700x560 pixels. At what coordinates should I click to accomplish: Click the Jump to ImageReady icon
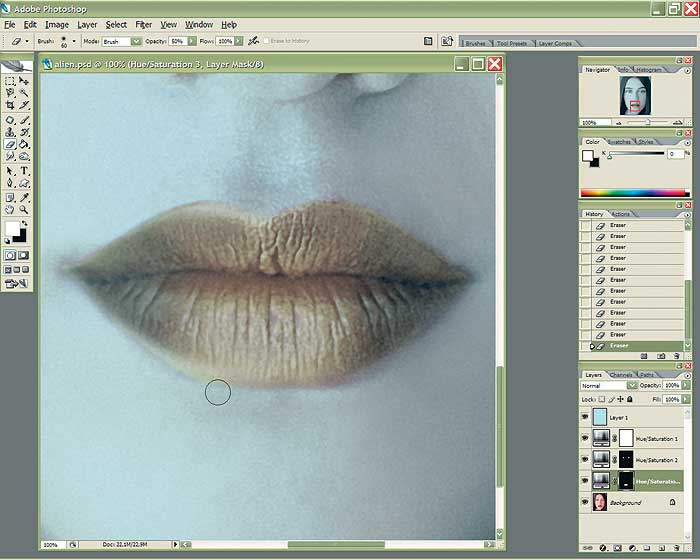tap(17, 284)
